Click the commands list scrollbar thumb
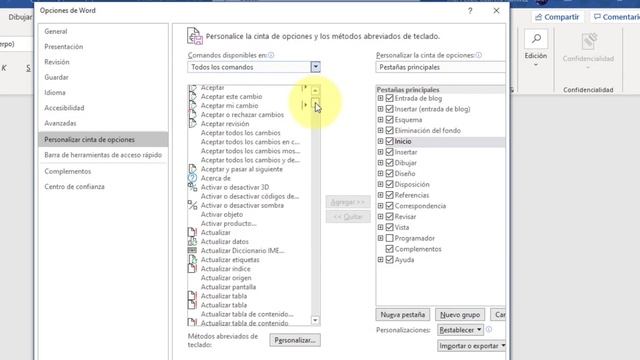Viewport: 640px width, 360px height. 315,102
